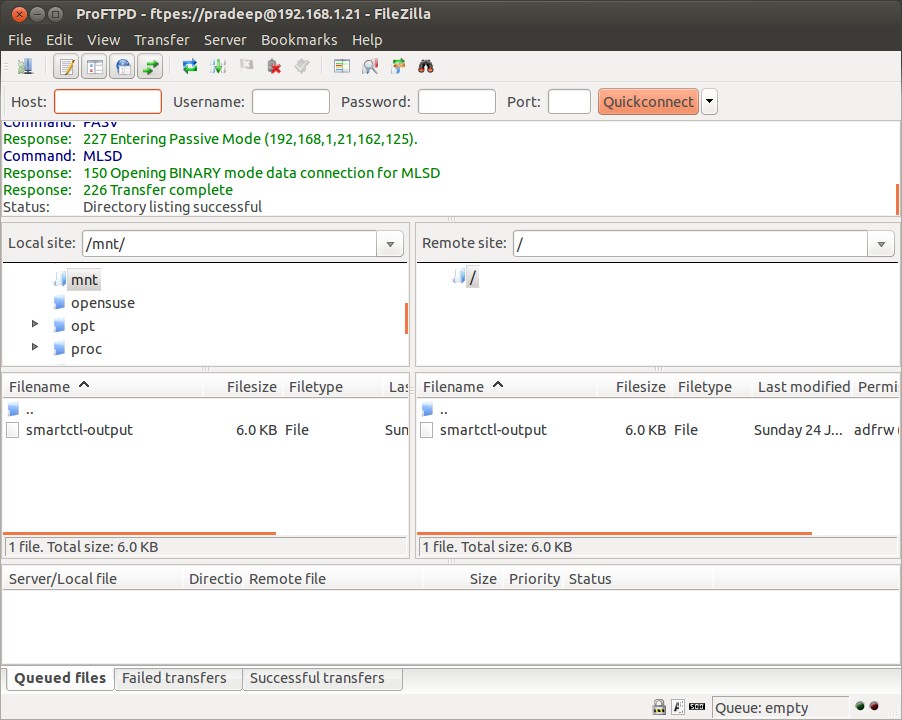Open the File menu
This screenshot has height=720, width=902.
click(x=20, y=40)
